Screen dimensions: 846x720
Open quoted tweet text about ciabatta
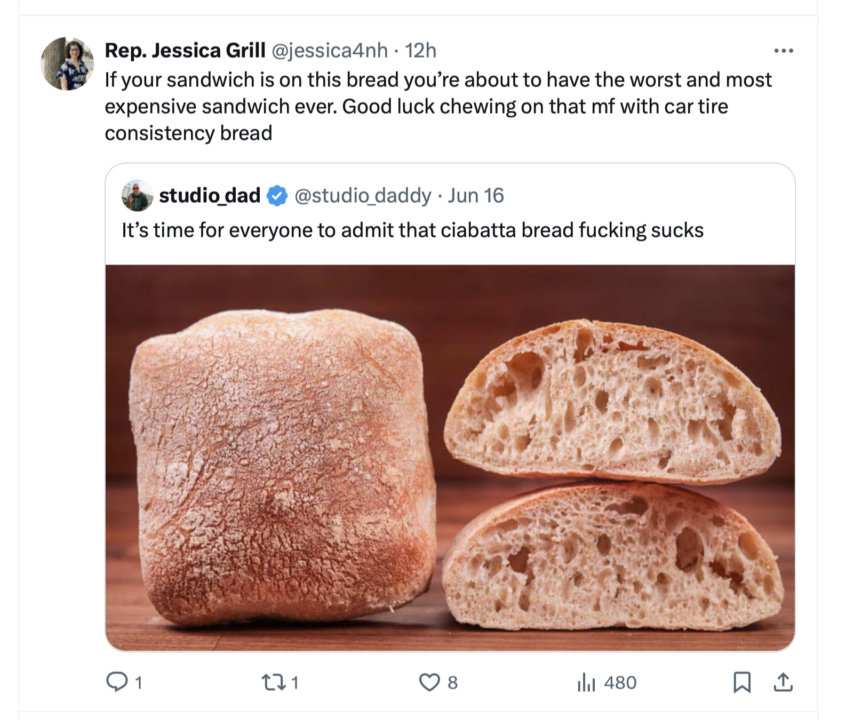(412, 231)
